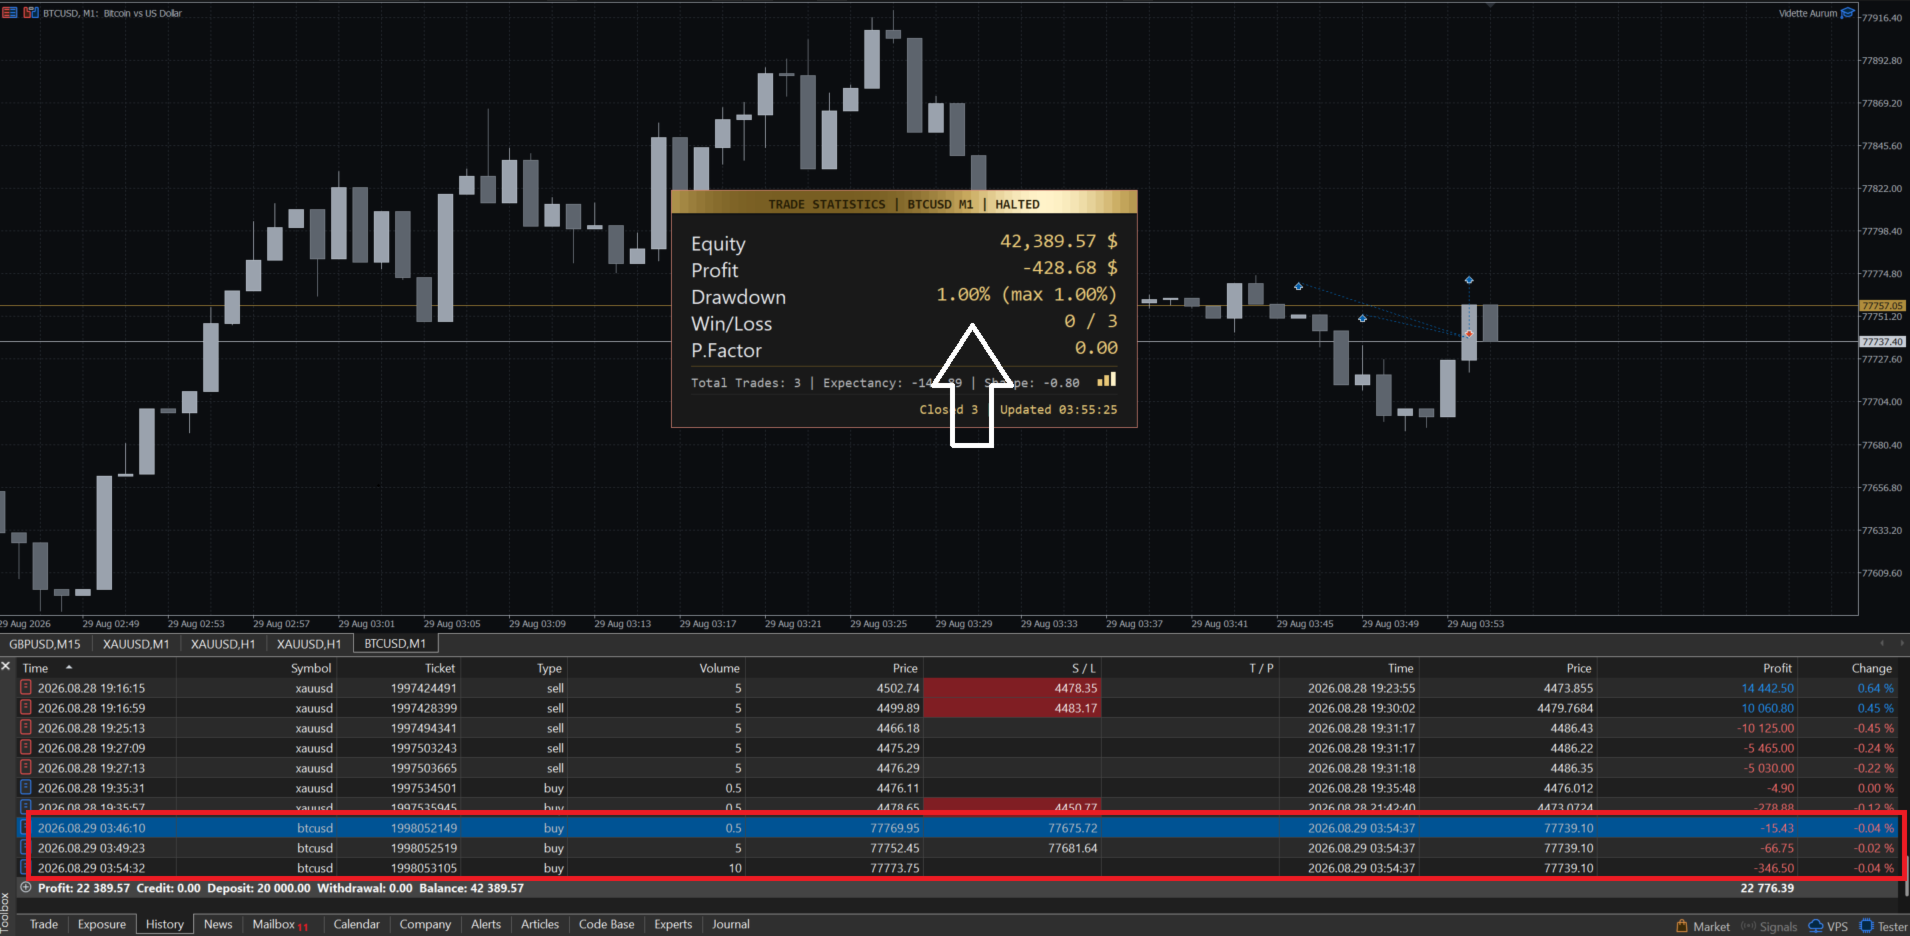This screenshot has width=1910, height=936.
Task: Open the GBPUSD,M15 chart tab
Action: [45, 644]
